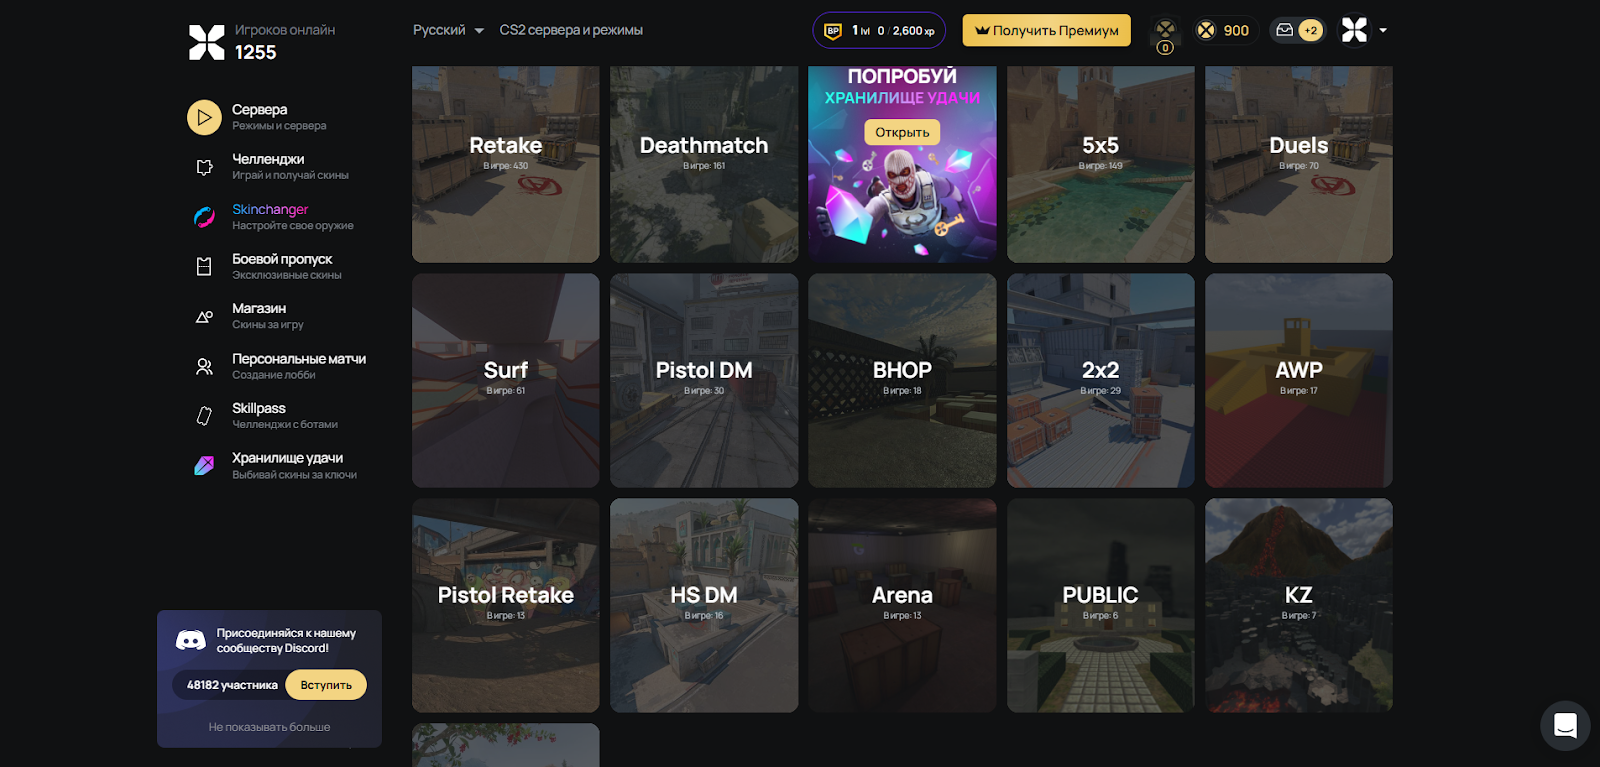This screenshot has width=1600, height=767.
Task: Select the HS DM mode card
Action: [704, 605]
